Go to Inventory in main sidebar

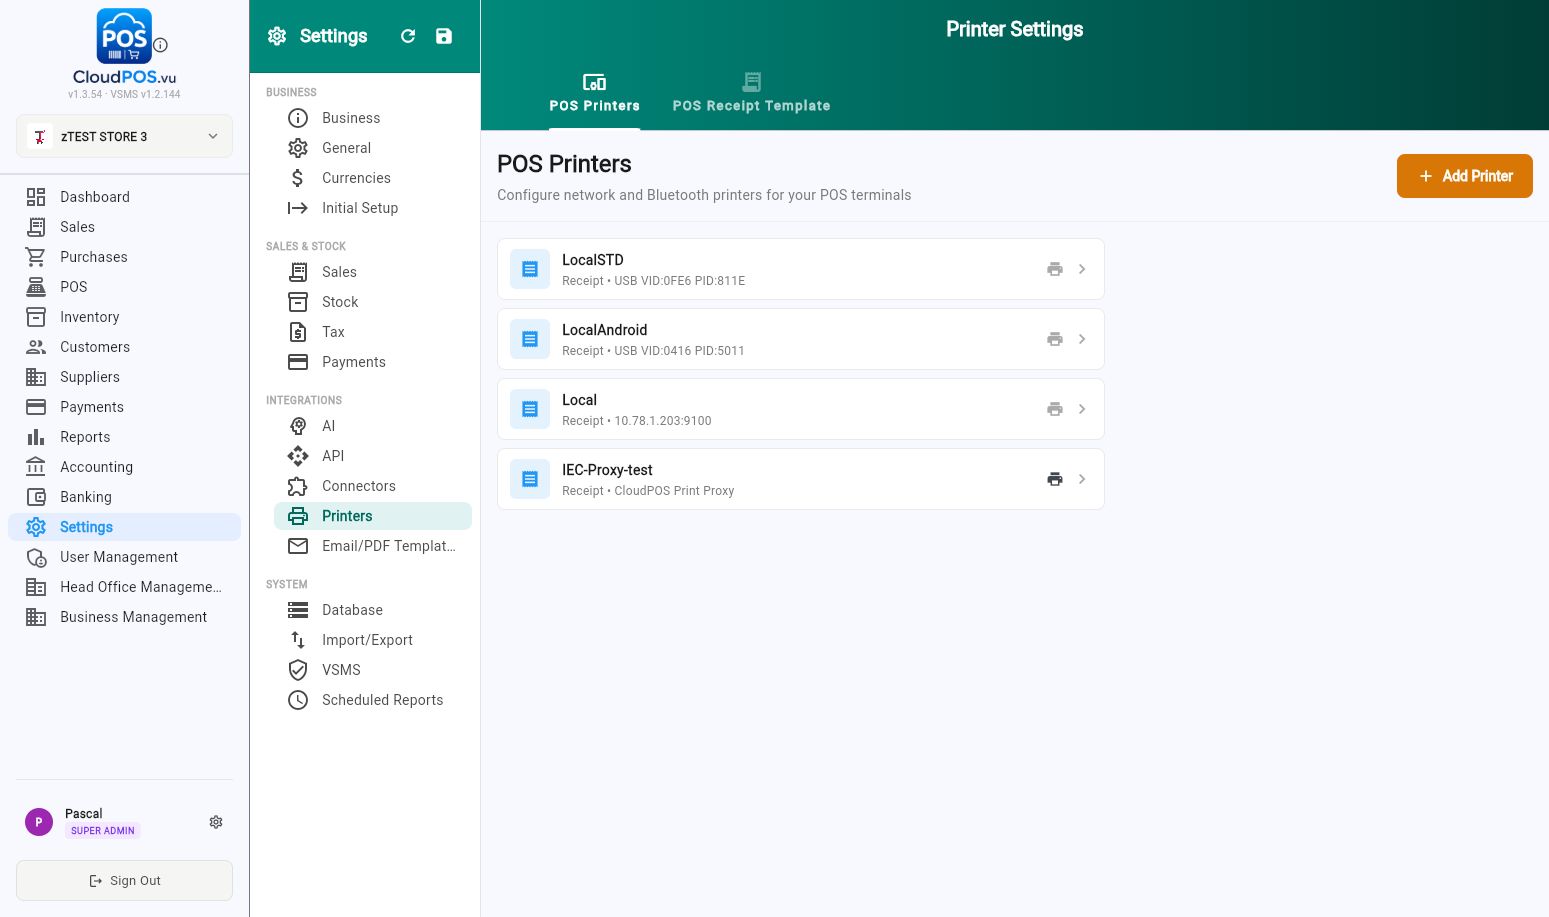click(124, 317)
